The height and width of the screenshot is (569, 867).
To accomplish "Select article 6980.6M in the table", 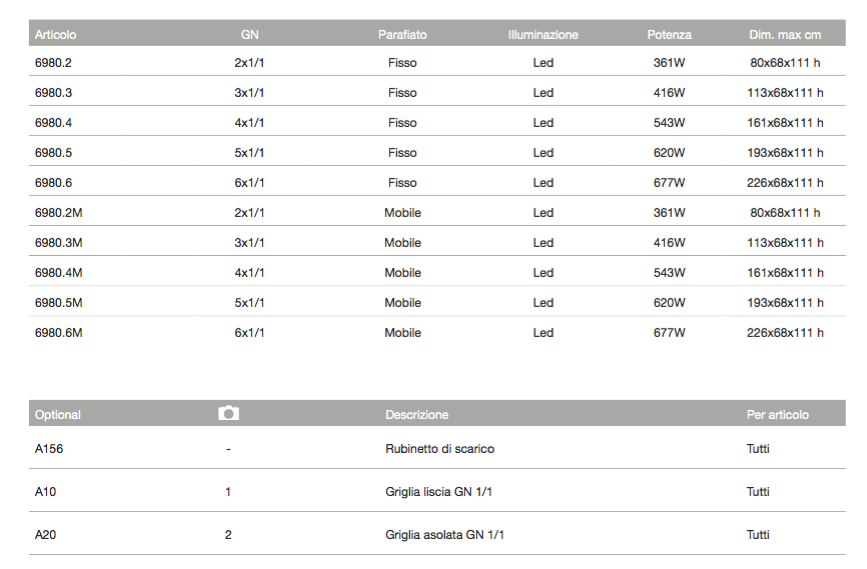I will pyautogui.click(x=59, y=332).
